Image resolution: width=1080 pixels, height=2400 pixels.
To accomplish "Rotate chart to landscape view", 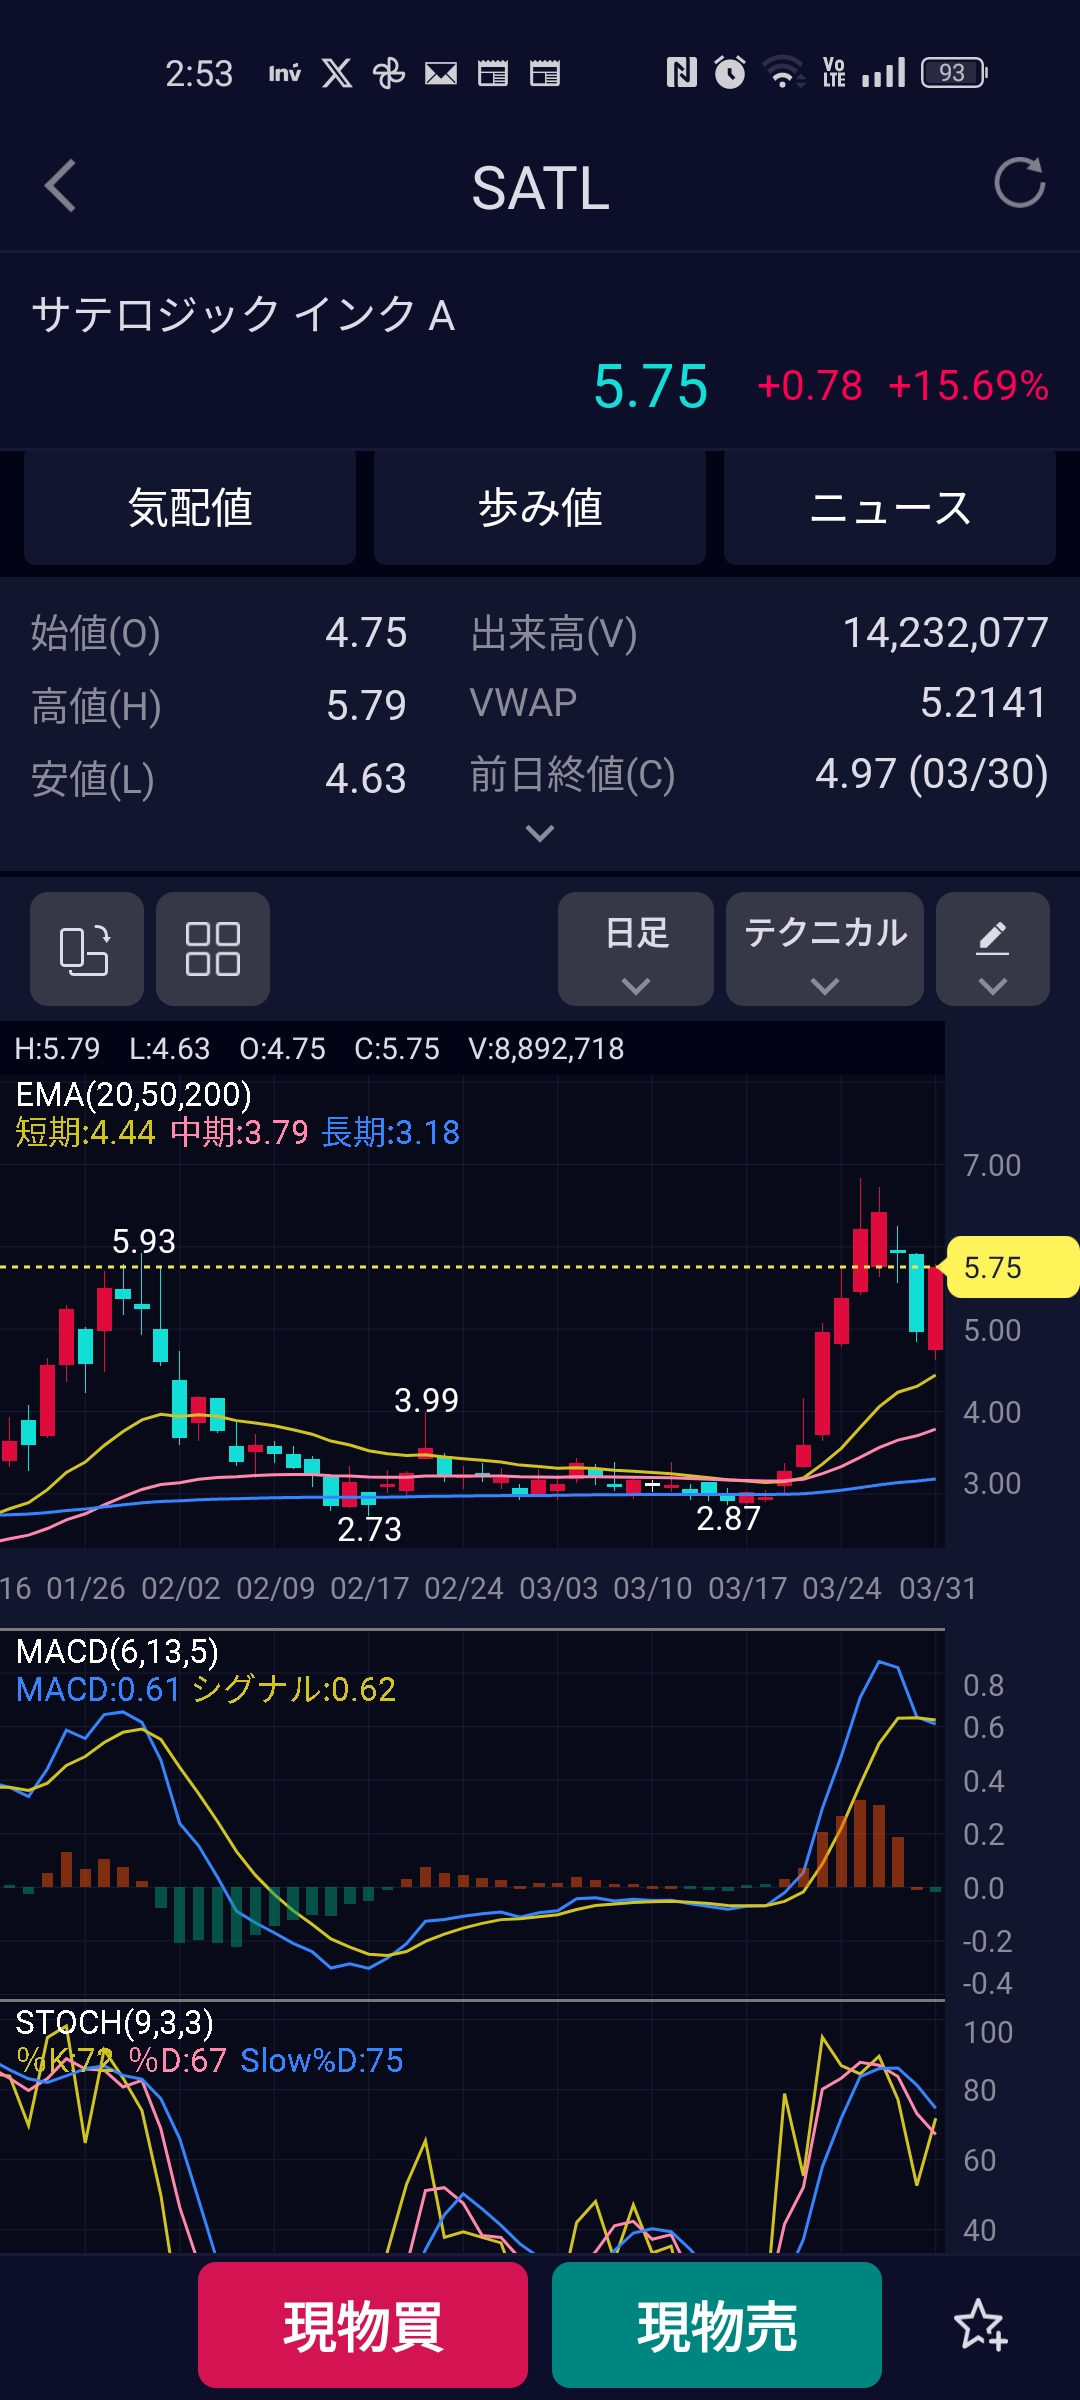I will [86, 948].
